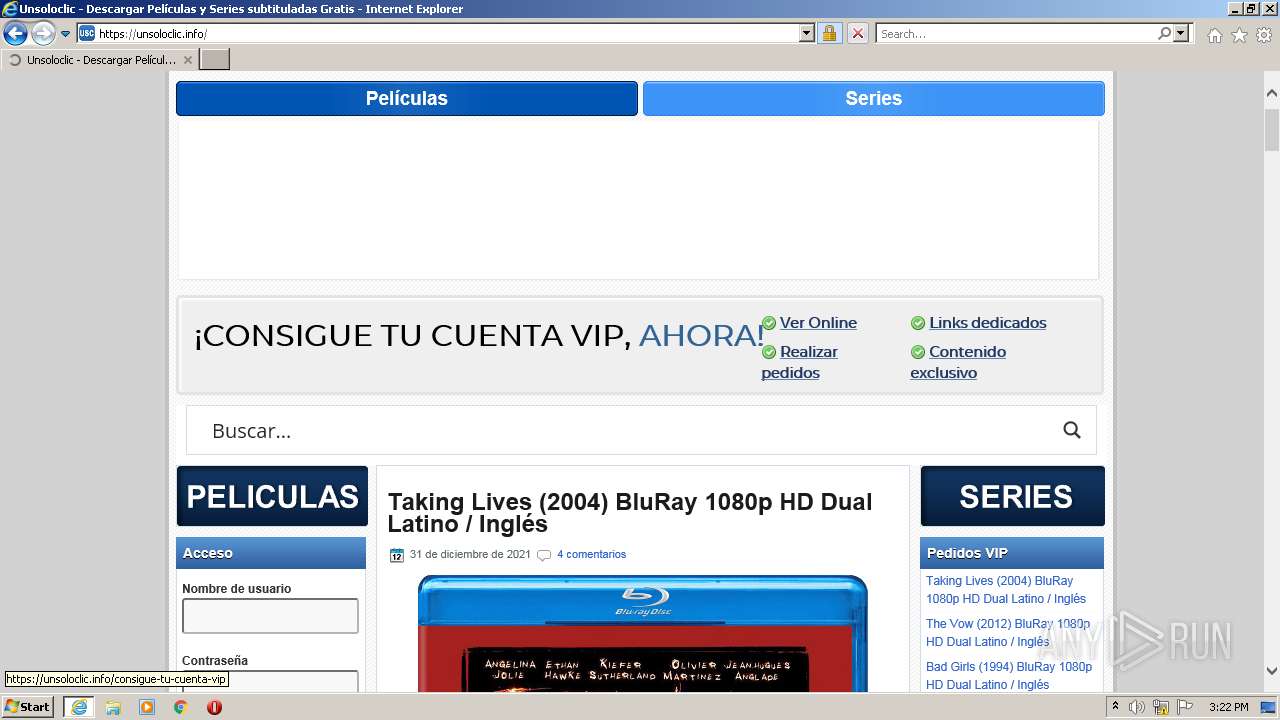Click the volume speaker tray icon
Screen dimensions: 1280x720
point(1137,707)
